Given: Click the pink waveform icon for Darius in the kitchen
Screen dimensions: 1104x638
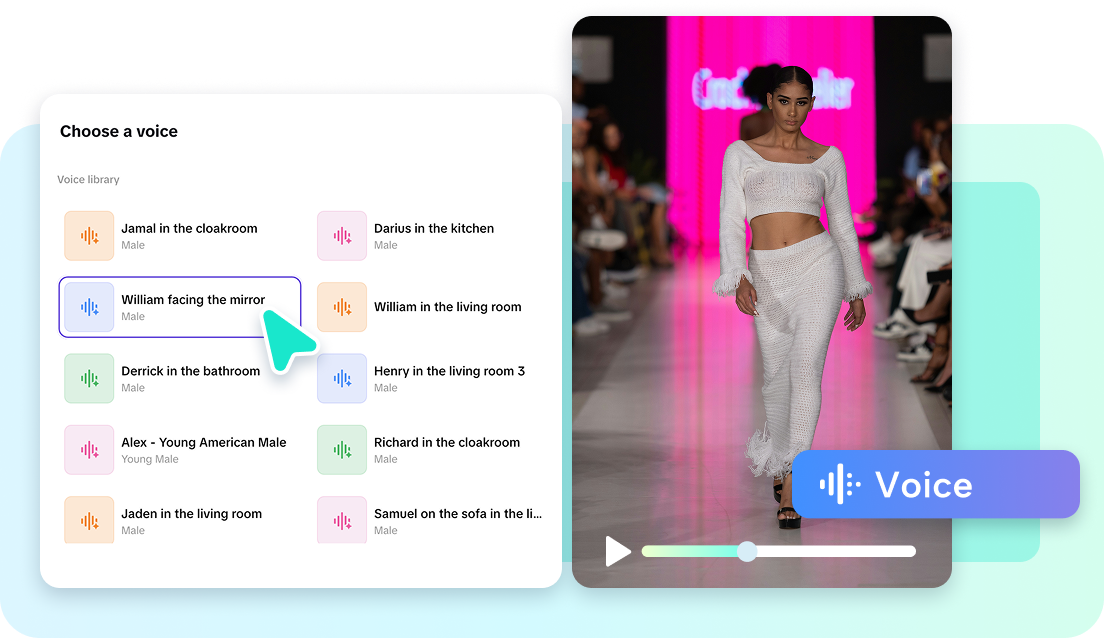Looking at the screenshot, I should pyautogui.click(x=341, y=236).
